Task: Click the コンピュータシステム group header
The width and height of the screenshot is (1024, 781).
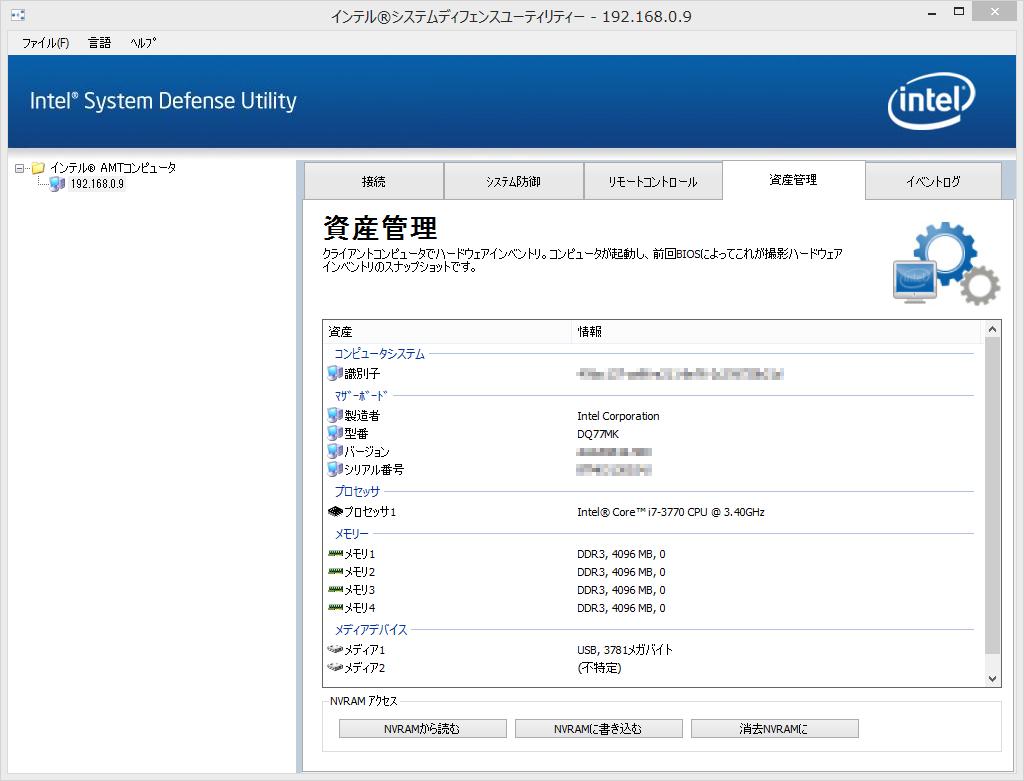Action: (379, 354)
